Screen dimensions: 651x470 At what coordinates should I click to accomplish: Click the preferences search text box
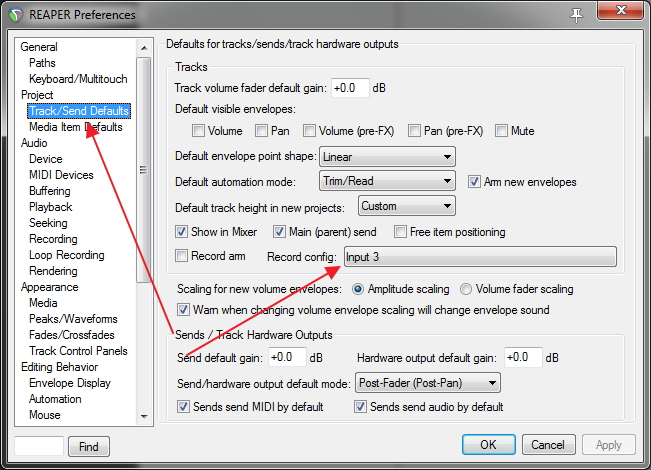(x=39, y=446)
